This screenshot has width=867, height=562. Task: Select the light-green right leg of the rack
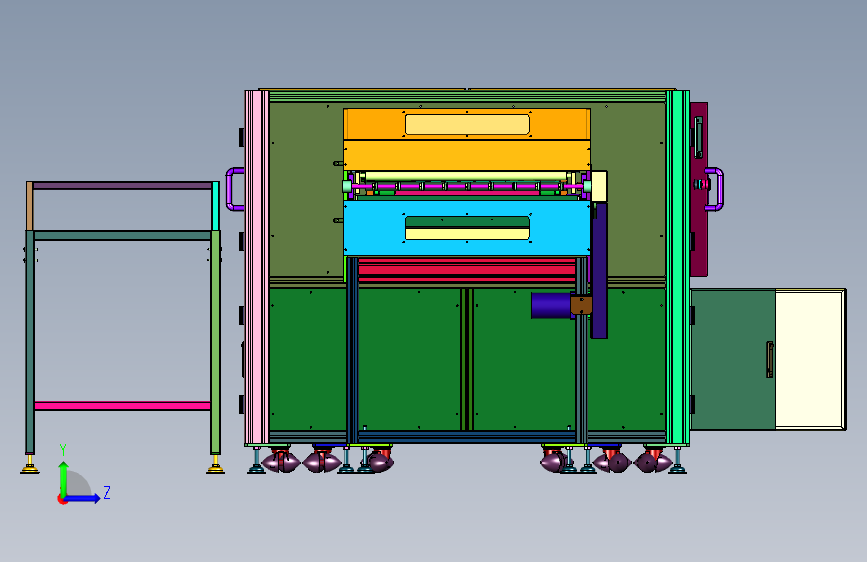[x=216, y=342]
